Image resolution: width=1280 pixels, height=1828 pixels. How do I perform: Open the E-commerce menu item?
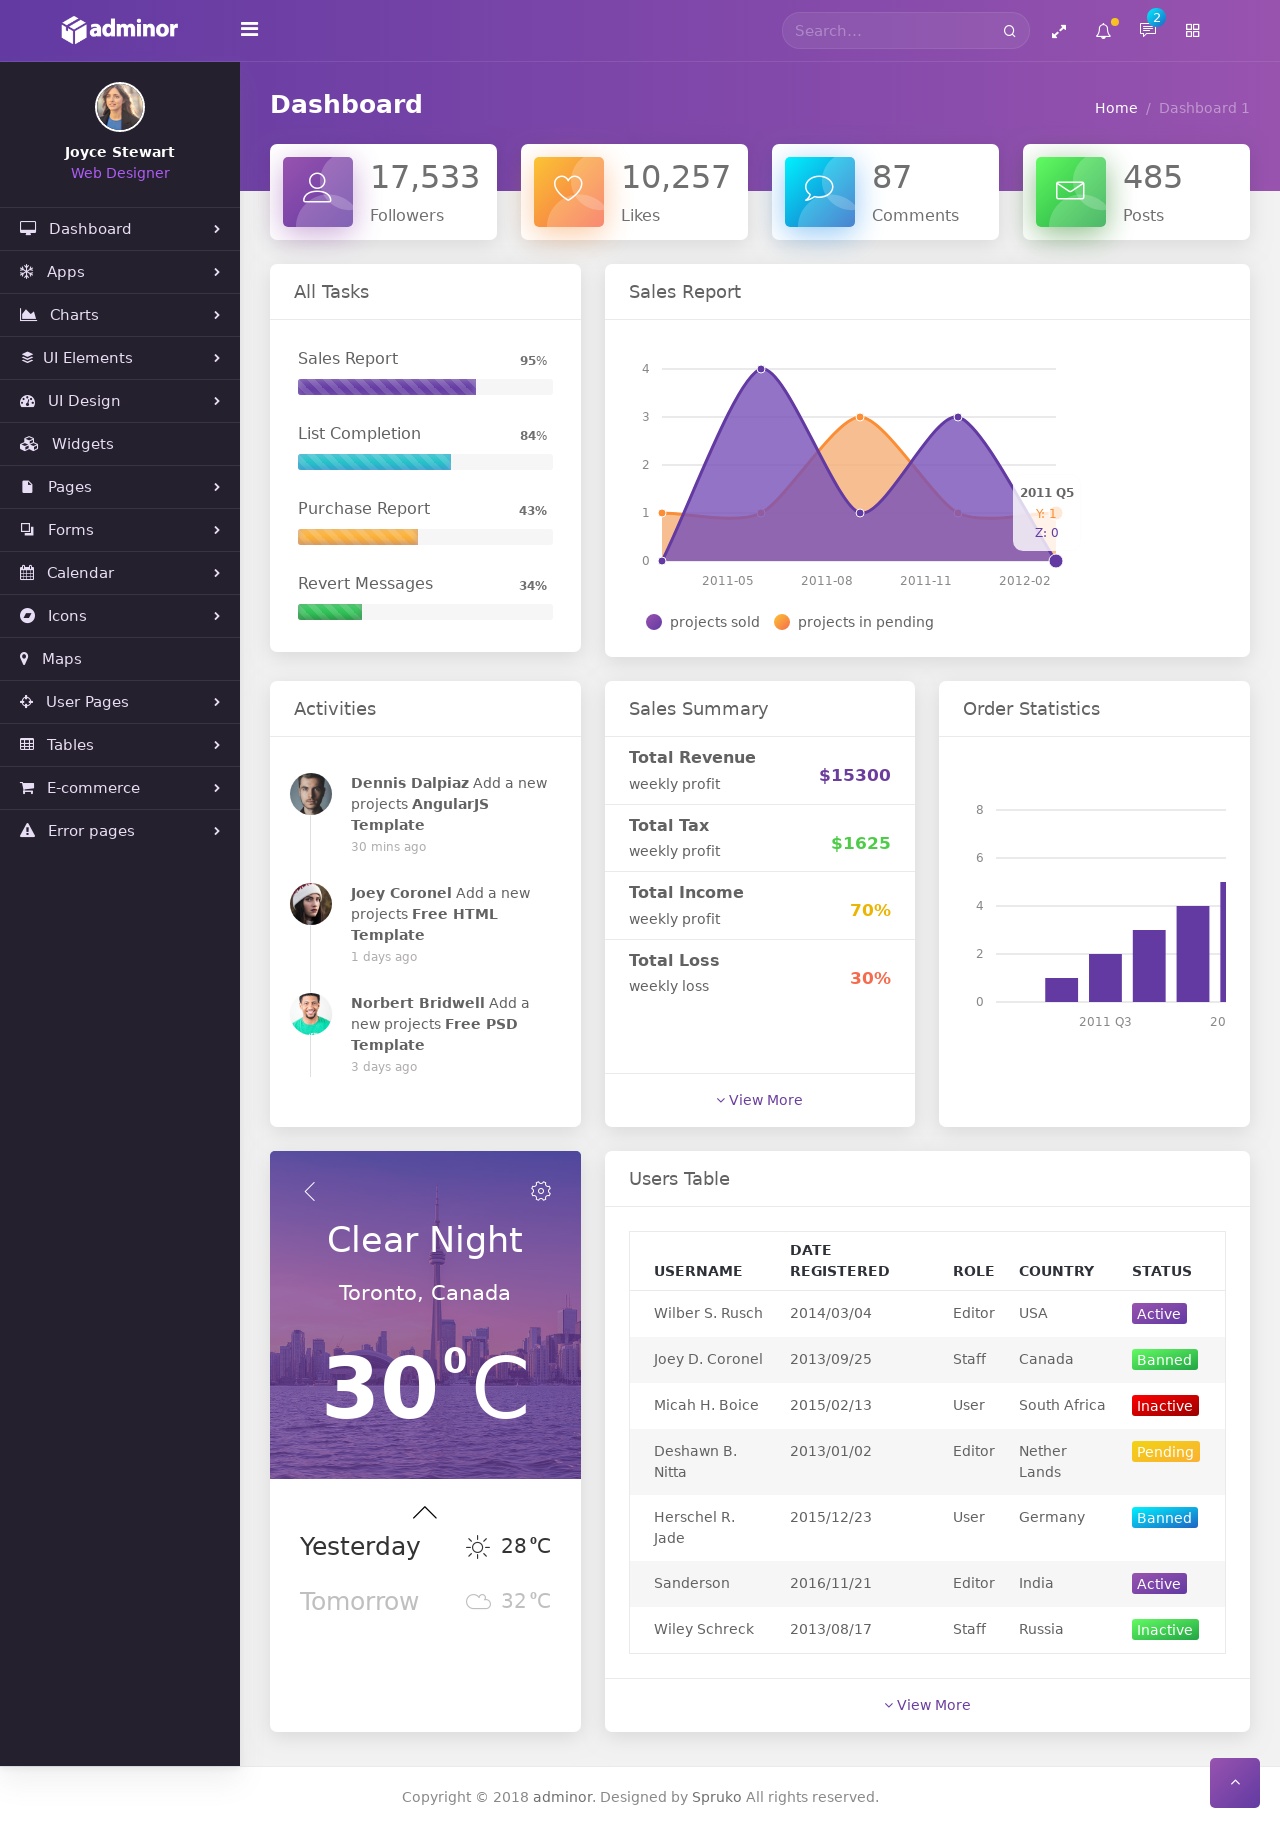(x=120, y=788)
